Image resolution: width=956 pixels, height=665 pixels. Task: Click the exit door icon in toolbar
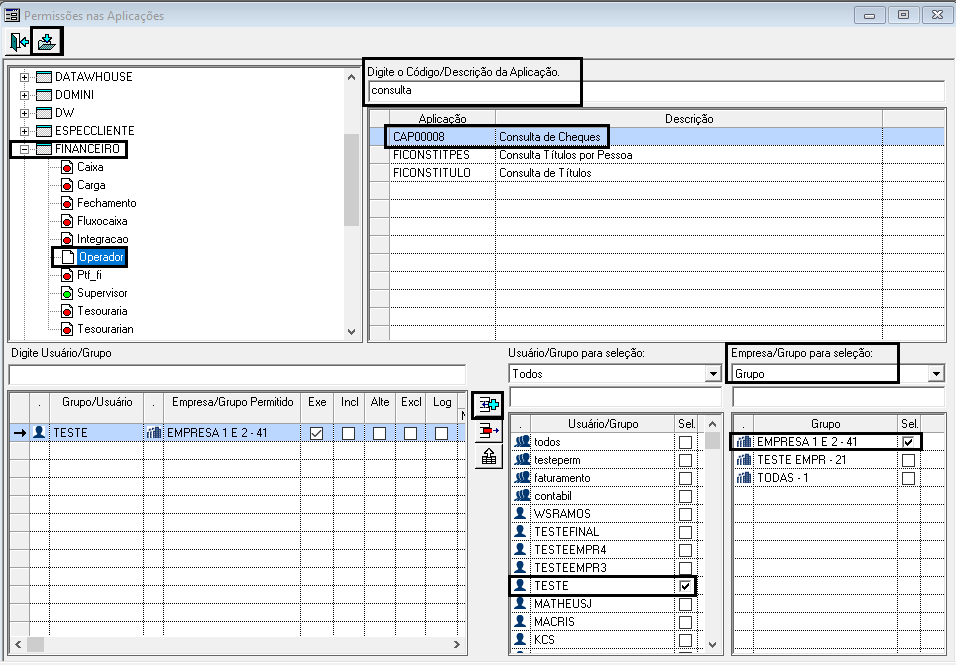(19, 42)
